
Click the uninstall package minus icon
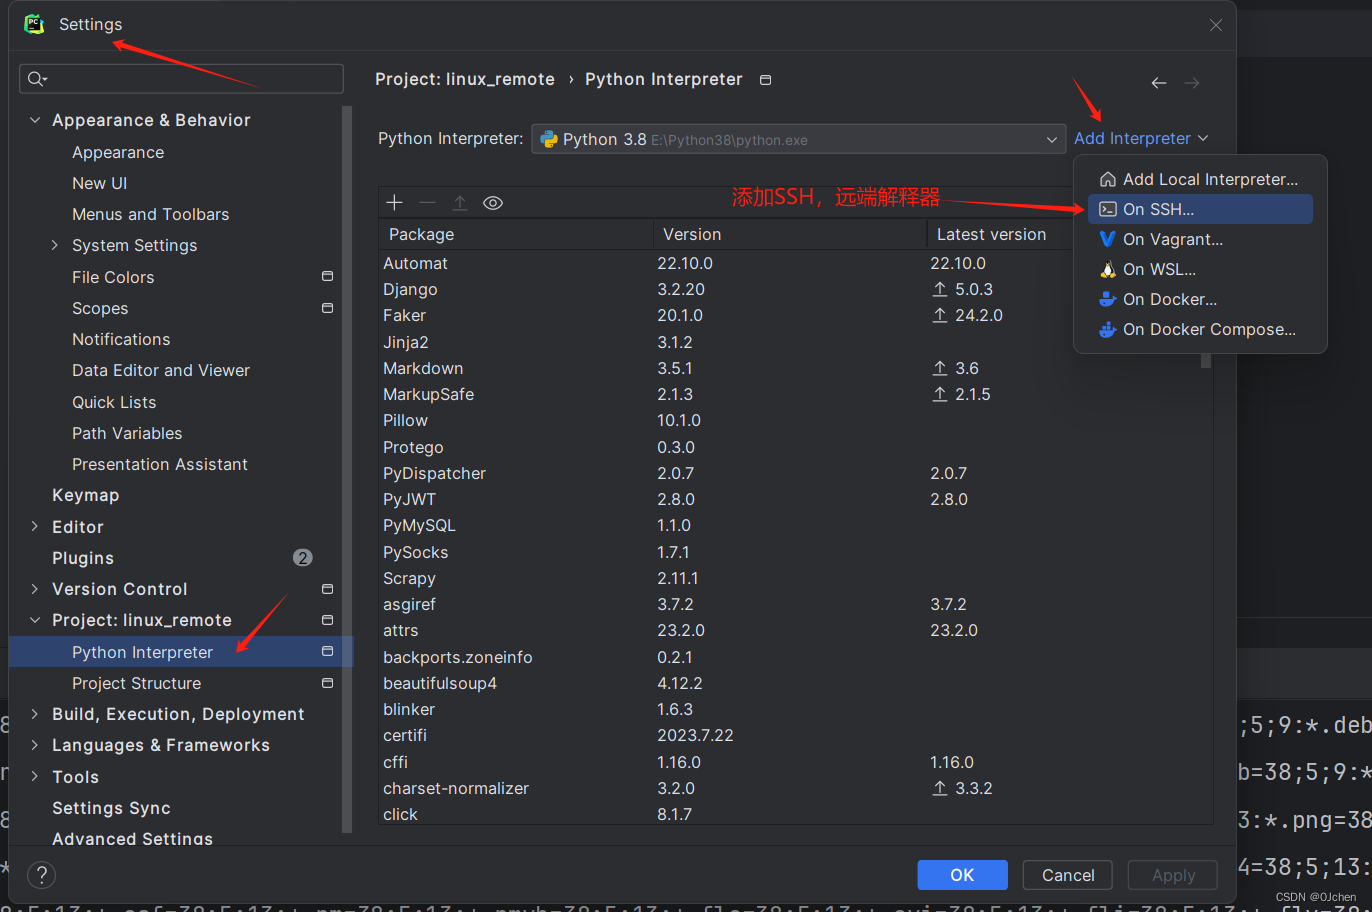click(428, 203)
